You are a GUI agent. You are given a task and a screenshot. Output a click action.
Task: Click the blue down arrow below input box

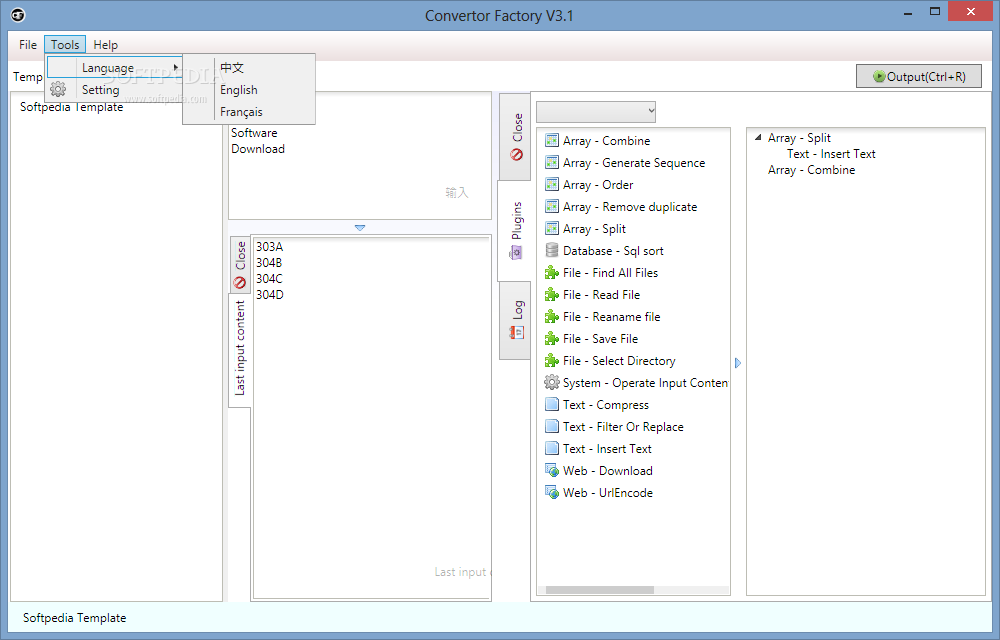click(x=360, y=228)
